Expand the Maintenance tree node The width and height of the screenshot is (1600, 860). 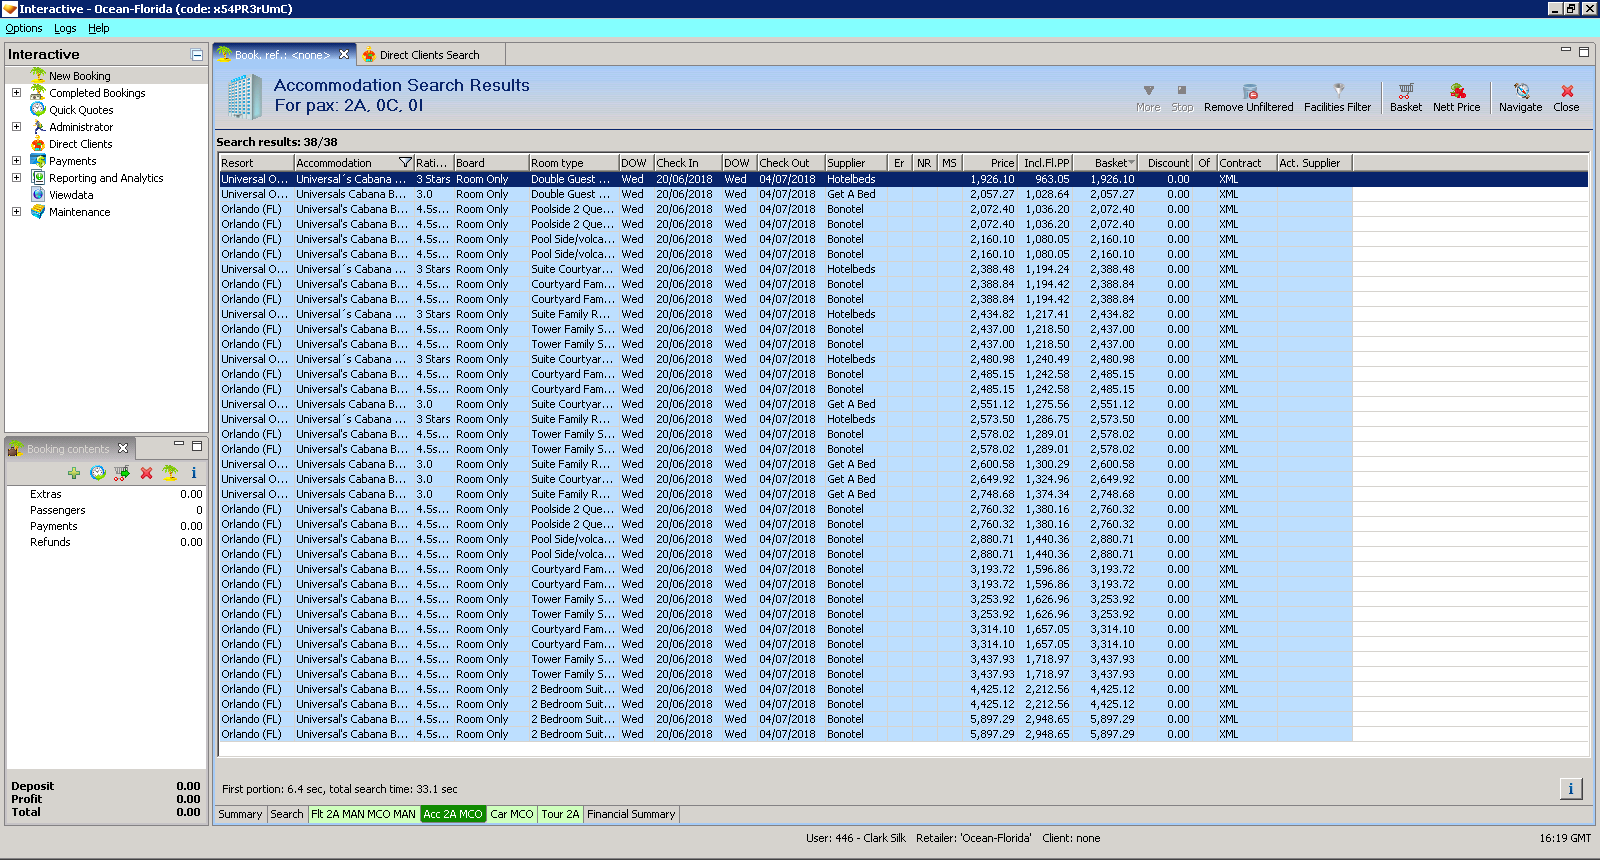pos(16,212)
